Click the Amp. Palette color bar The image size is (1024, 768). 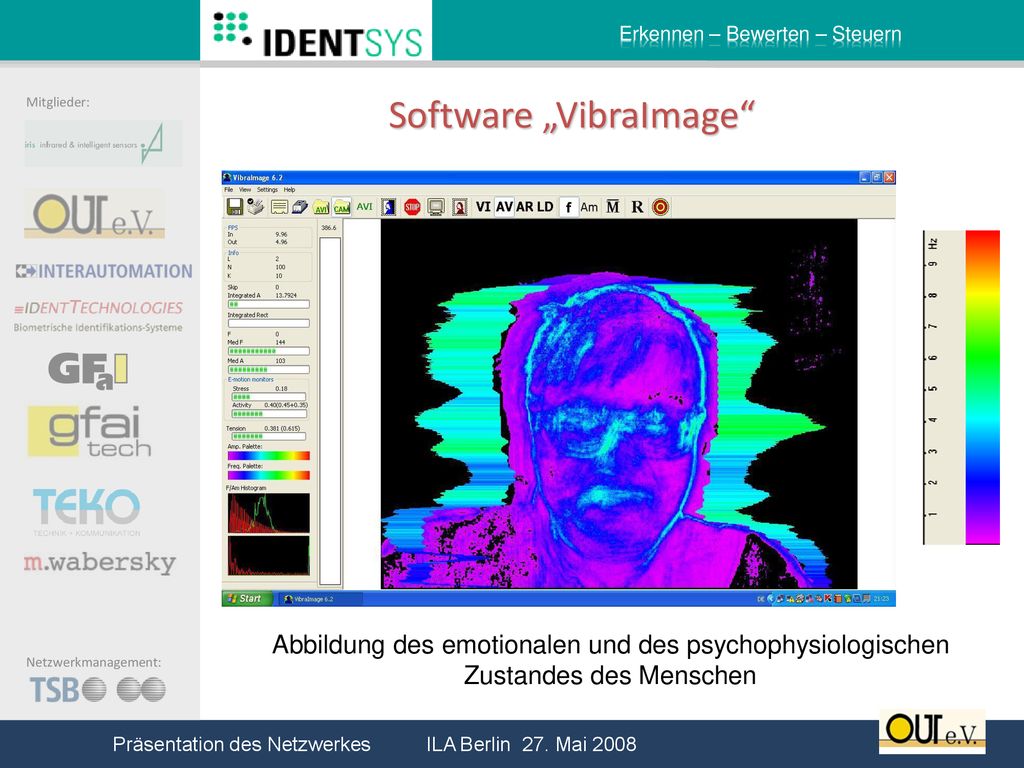click(268, 456)
